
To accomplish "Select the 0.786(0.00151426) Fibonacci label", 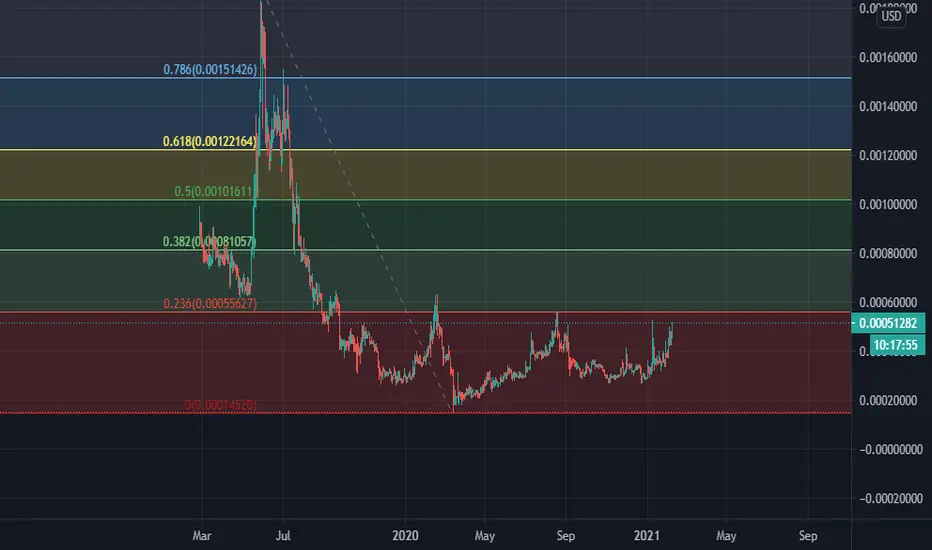I will pos(210,70).
